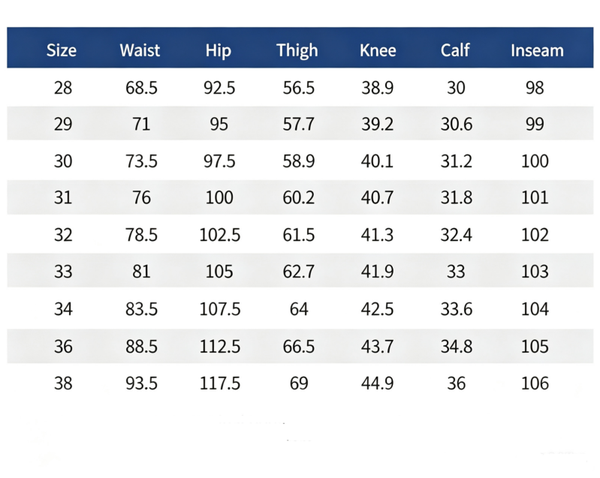This screenshot has height=478, width=600.
Task: Click size 33 in the Size column
Action: coord(63,271)
